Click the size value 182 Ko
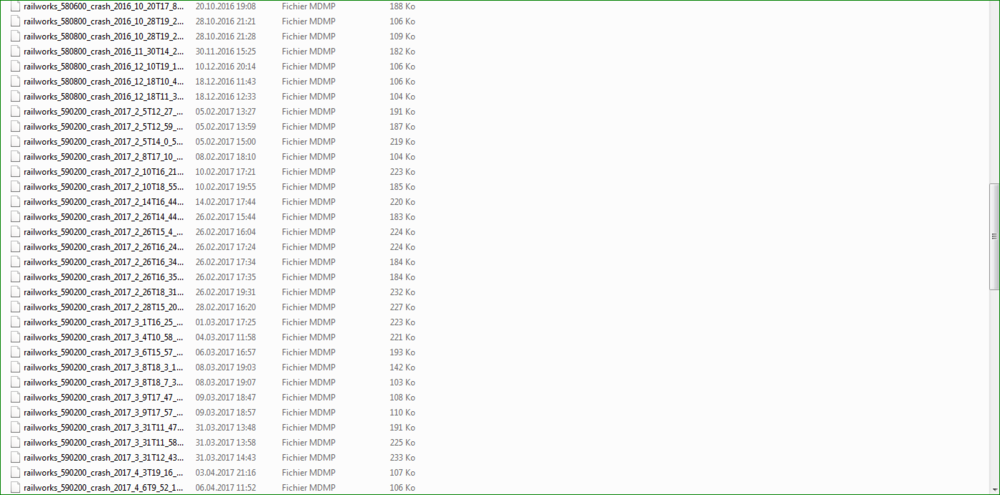Screen dimensions: 1000x495 [402, 51]
